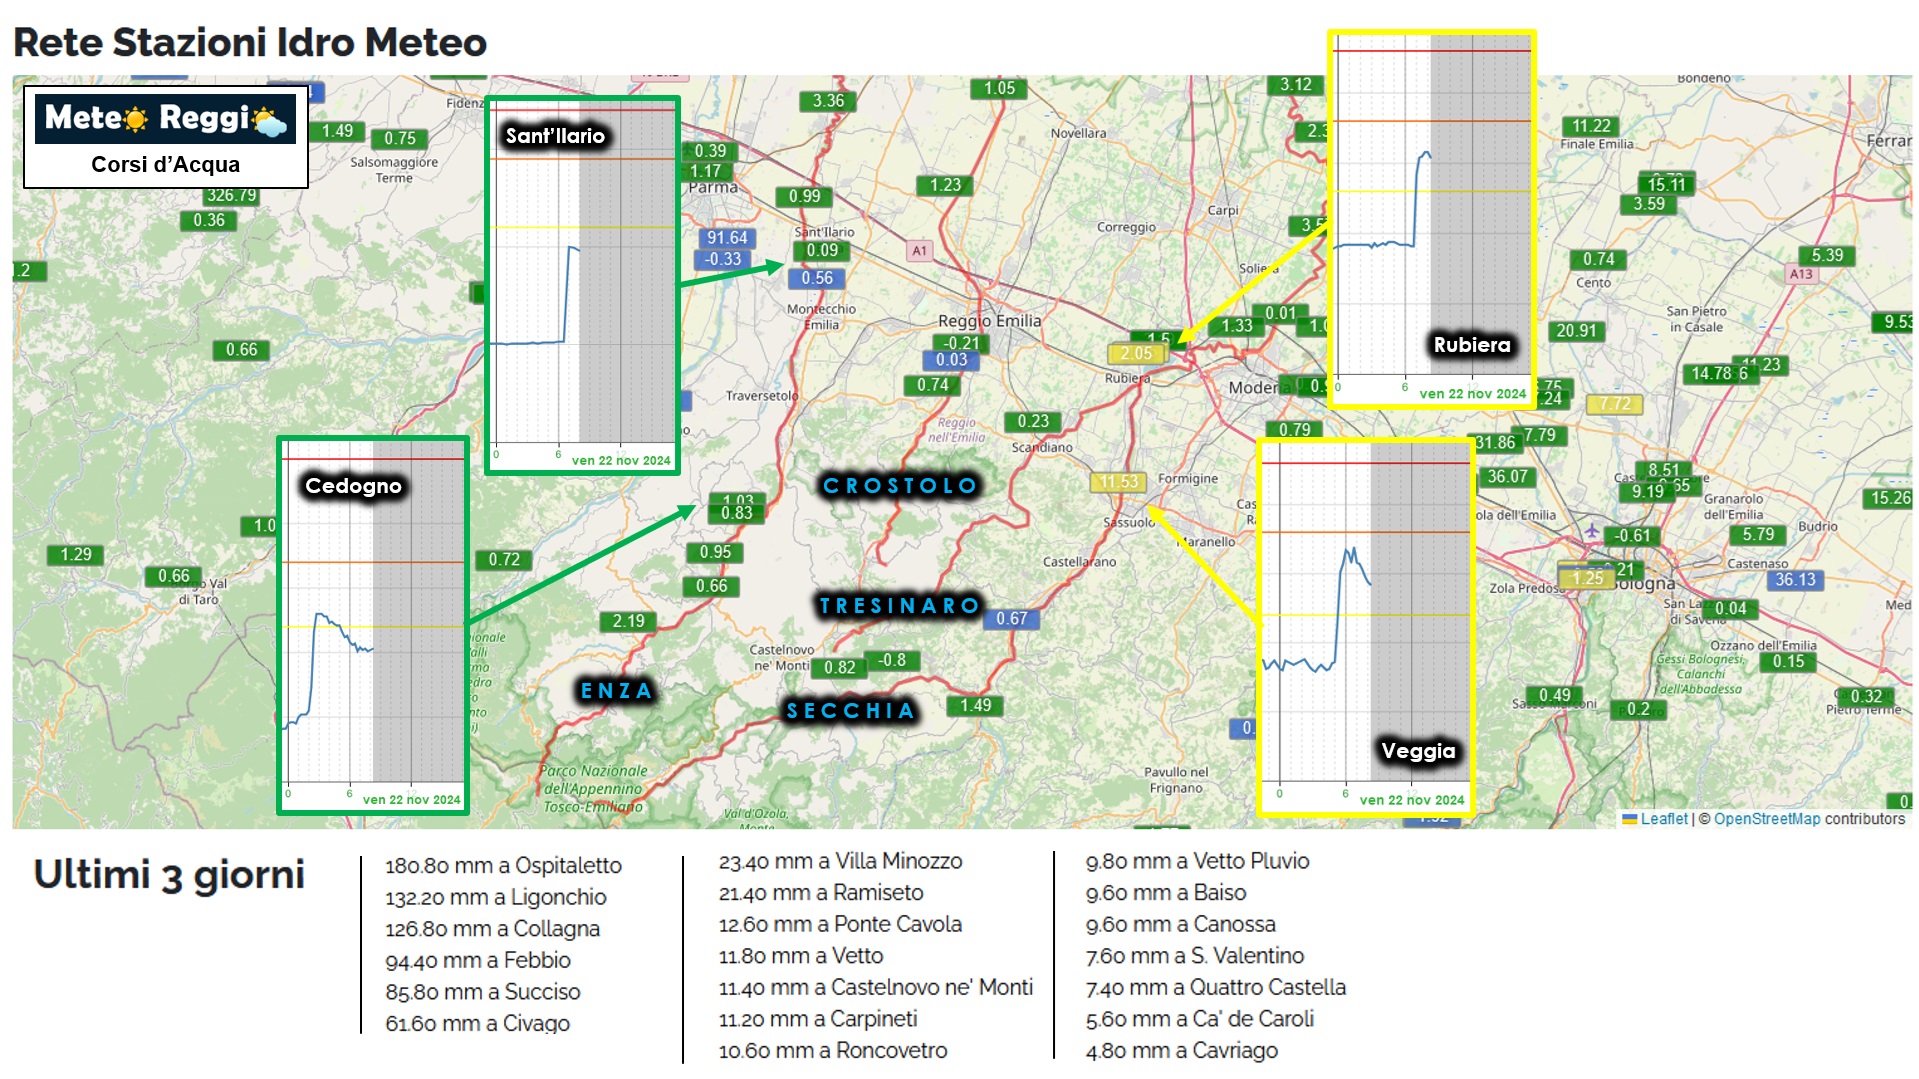Select the blue 91.64 station marker
The height and width of the screenshot is (1079, 1919).
coord(726,238)
